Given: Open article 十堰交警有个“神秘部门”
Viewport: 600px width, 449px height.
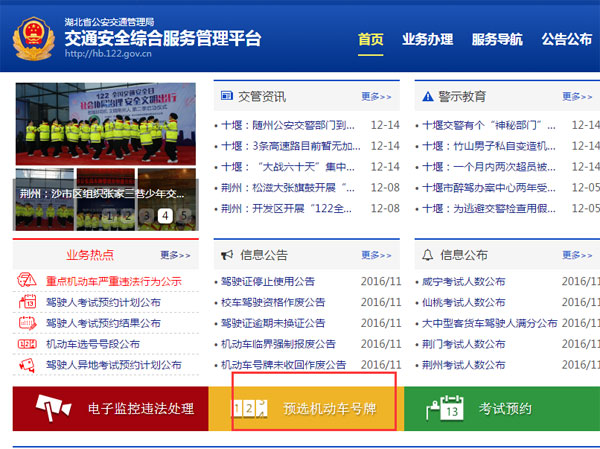Looking at the screenshot, I should (x=489, y=125).
